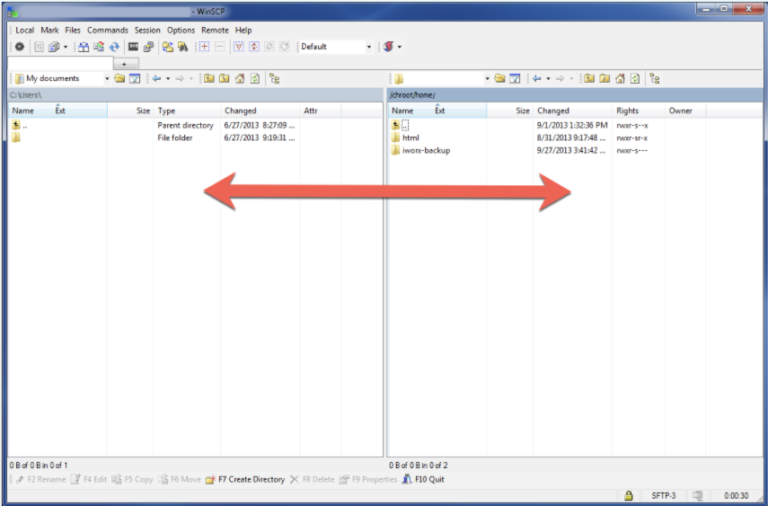Open terminal console icon in toolbar
Image resolution: width=768 pixels, height=506 pixels.
click(134, 47)
